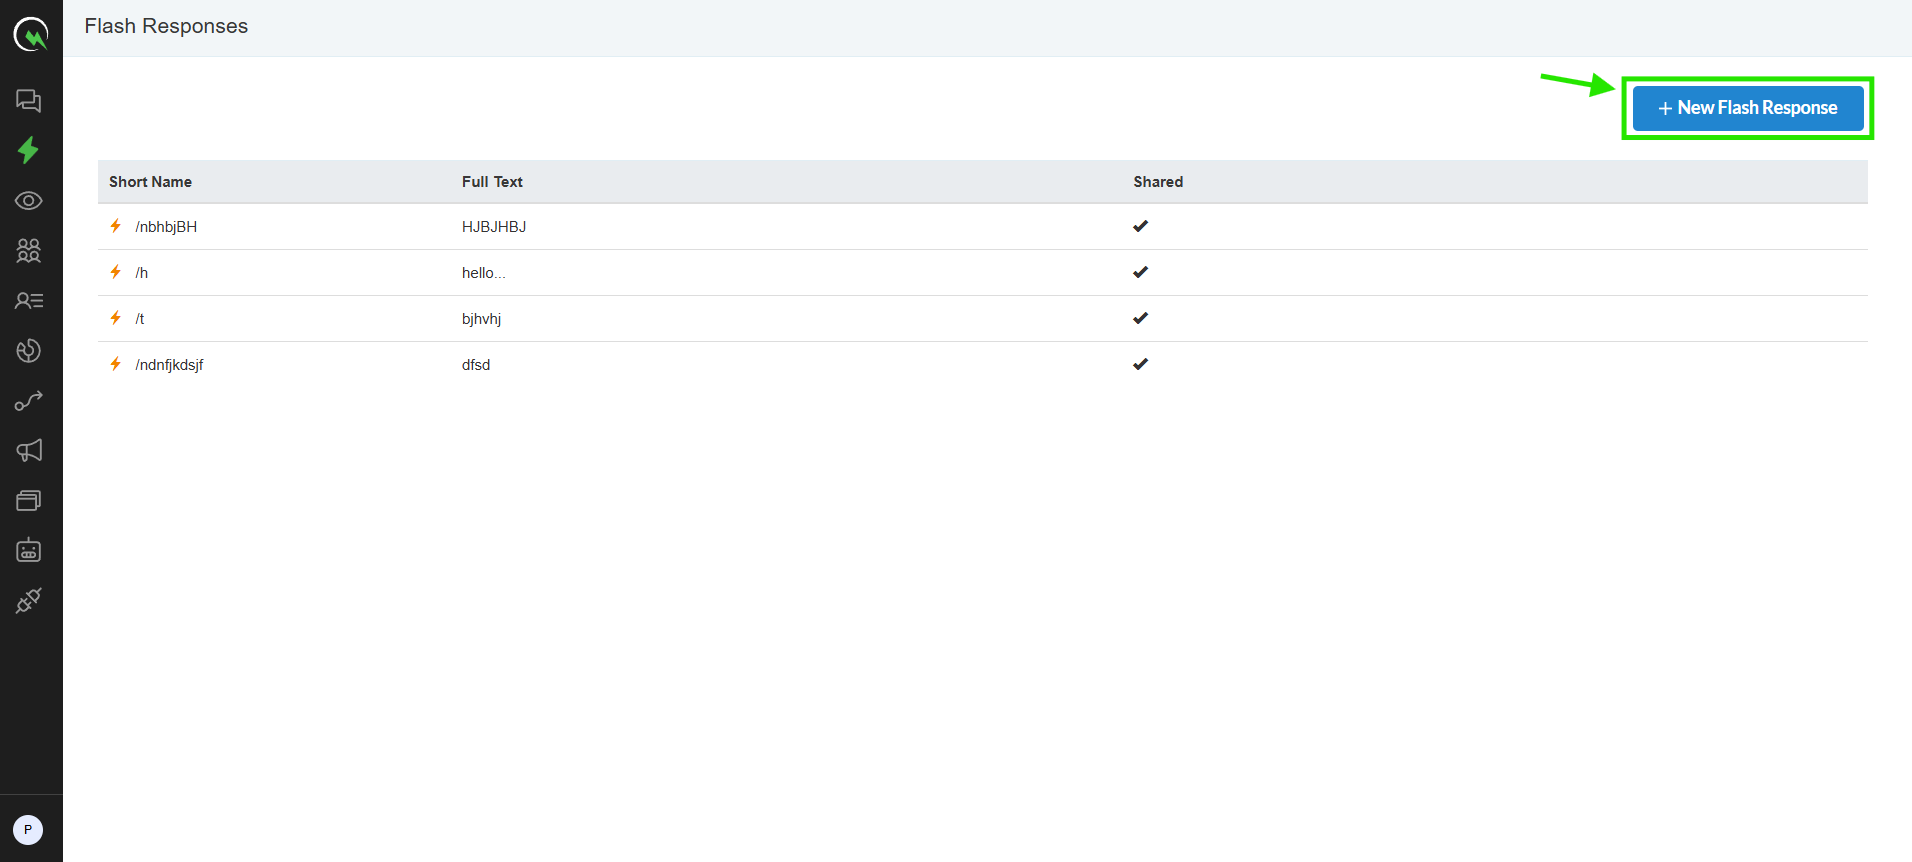1912x862 pixels.
Task: Click the Shared checkmark for /ndnfjkdsjf row
Action: [x=1140, y=364]
